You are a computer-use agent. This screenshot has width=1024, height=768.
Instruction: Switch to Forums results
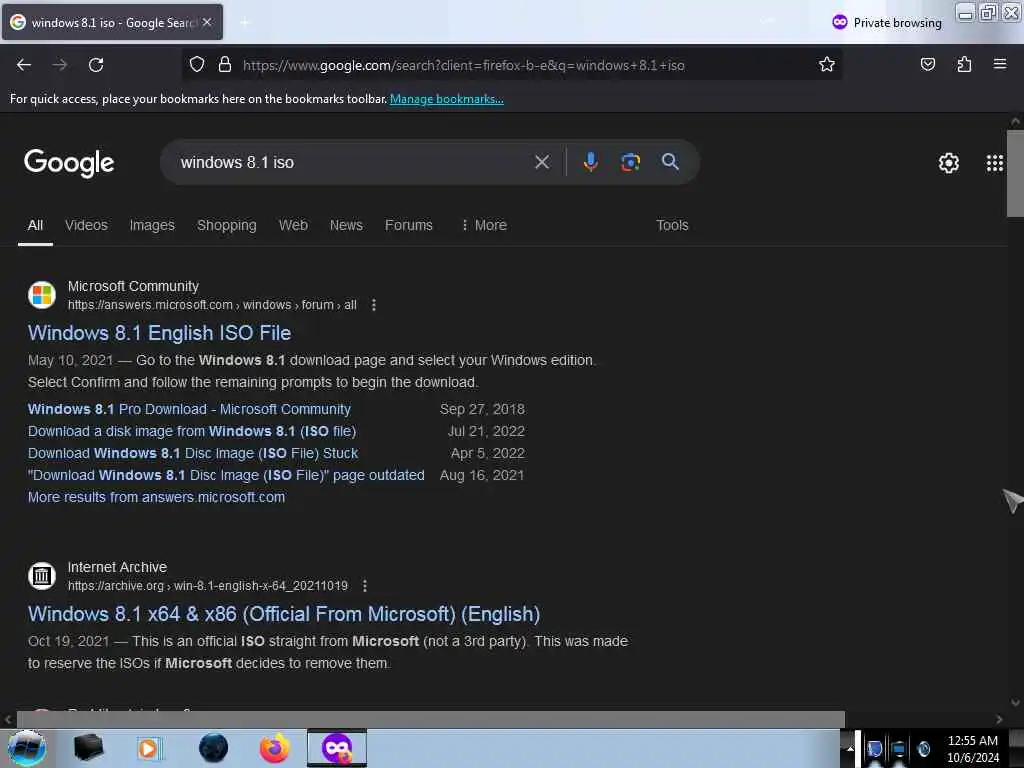[409, 225]
